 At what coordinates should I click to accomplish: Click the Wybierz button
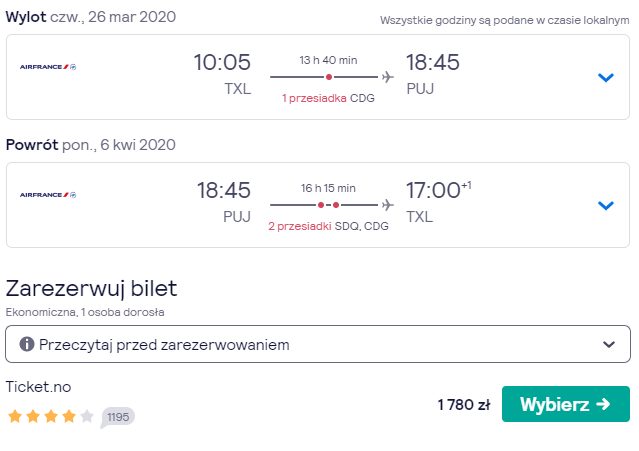click(566, 404)
